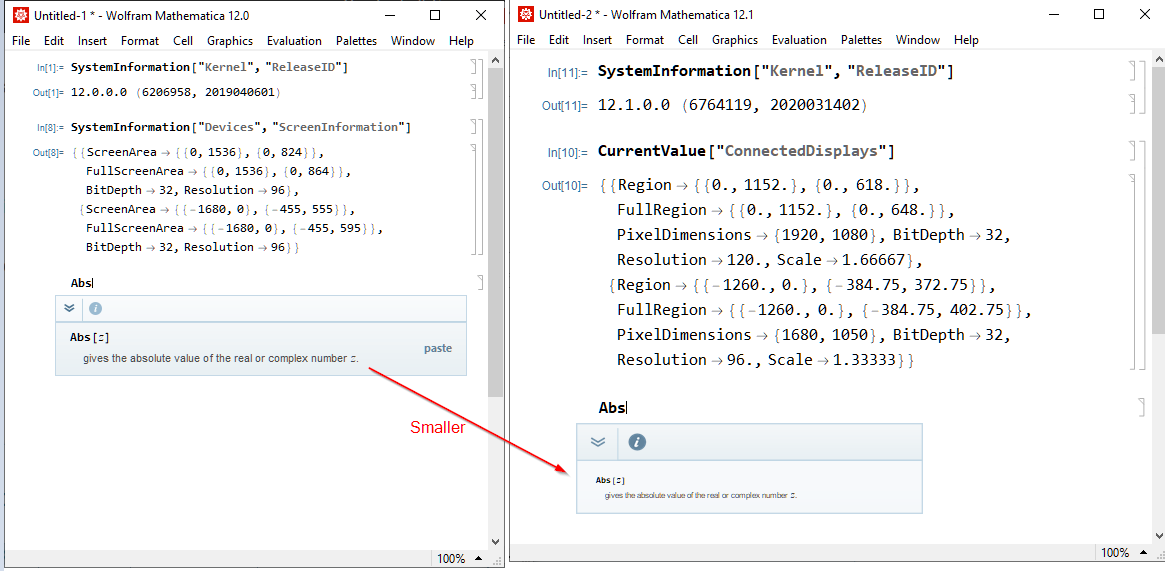Click CurrentValue ConnectedDisplays input line
The image size is (1165, 571).
click(746, 151)
